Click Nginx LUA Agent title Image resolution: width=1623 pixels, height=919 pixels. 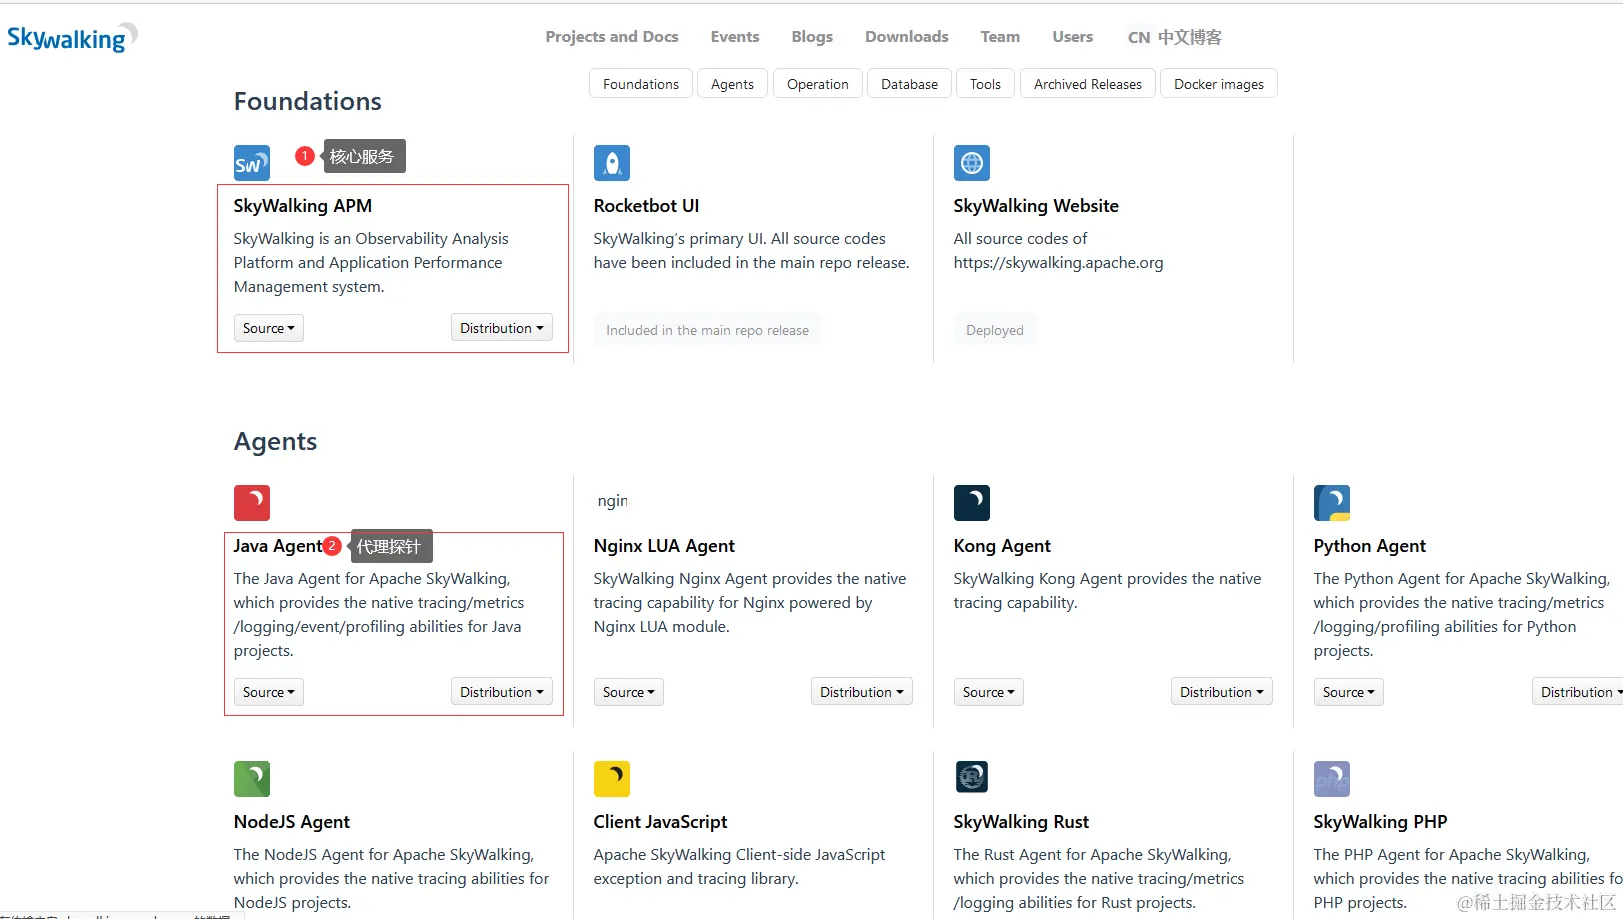pos(664,546)
